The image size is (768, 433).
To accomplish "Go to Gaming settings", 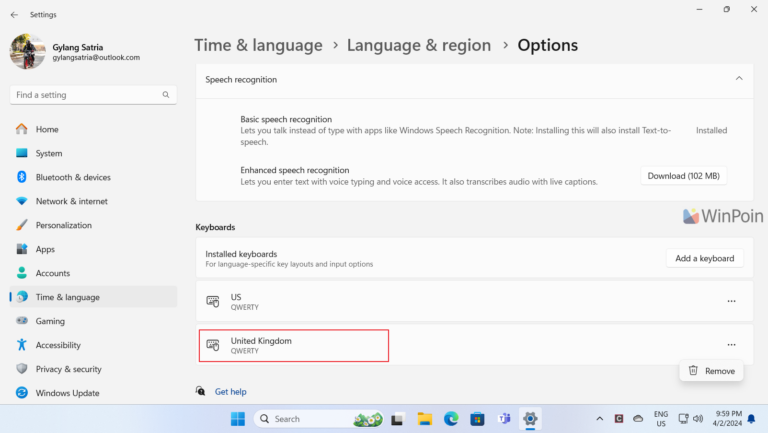I will pos(93,321).
